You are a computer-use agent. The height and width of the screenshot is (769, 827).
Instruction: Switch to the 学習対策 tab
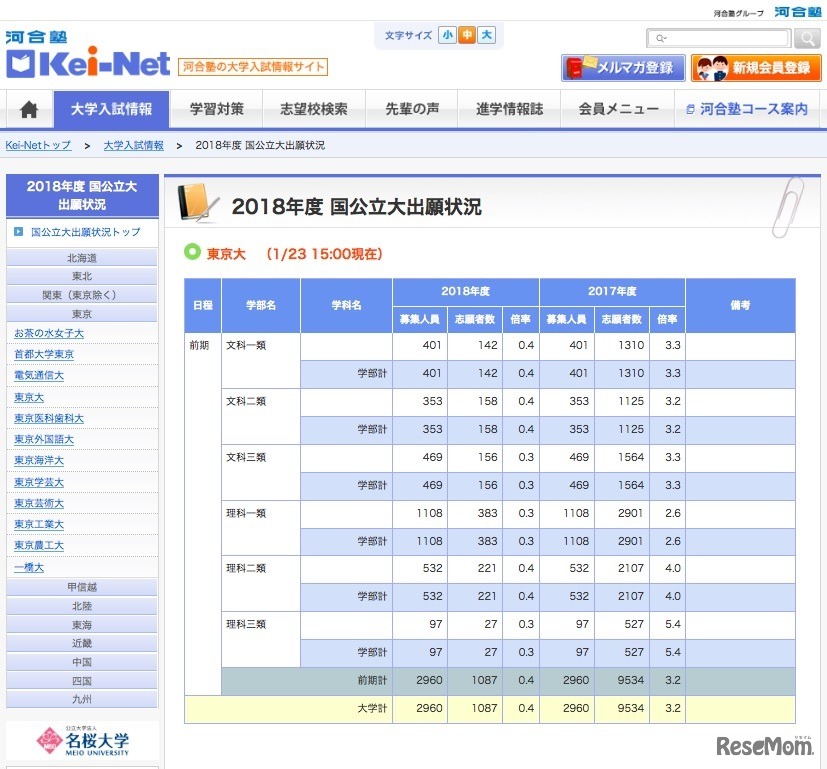pyautogui.click(x=215, y=110)
